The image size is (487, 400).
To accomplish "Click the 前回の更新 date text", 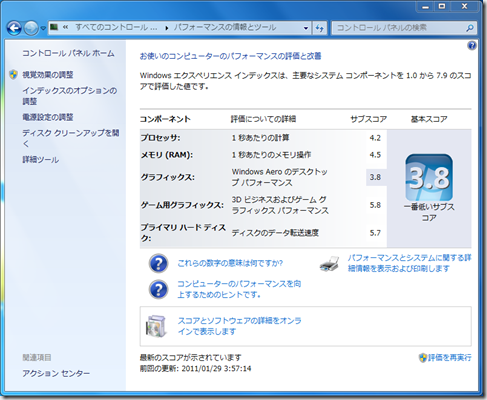I will click(196, 369).
